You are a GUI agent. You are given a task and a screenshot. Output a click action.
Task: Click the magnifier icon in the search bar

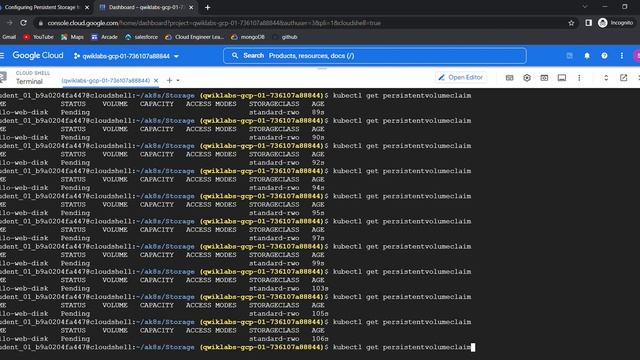click(x=235, y=56)
